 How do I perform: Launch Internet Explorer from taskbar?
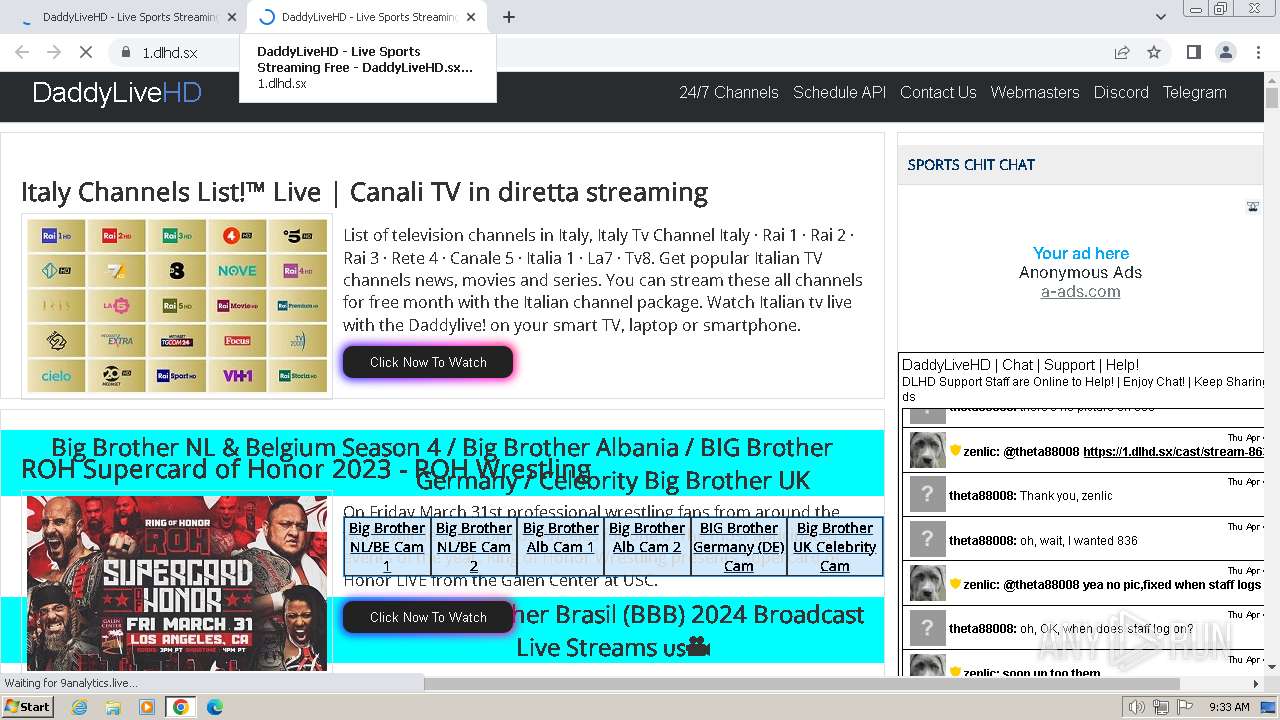coord(79,707)
